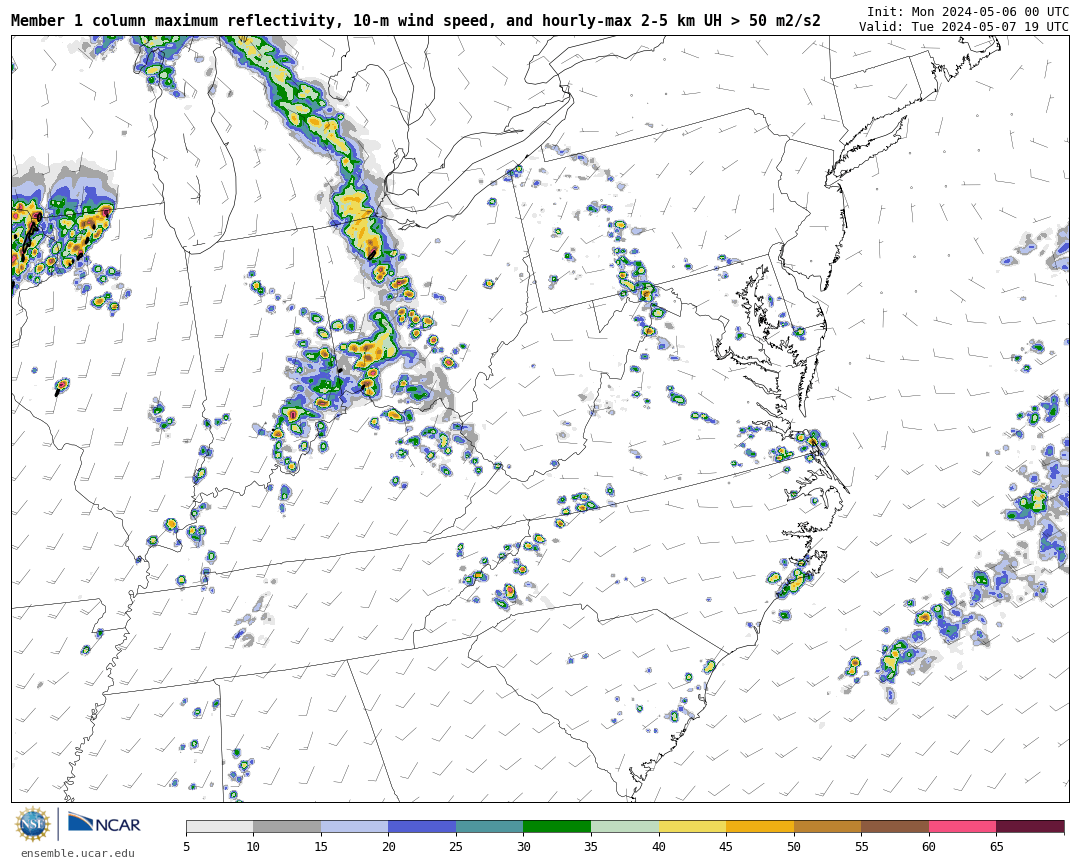Click the colorbar label 20
This screenshot has height=865, width=1080.
388,846
